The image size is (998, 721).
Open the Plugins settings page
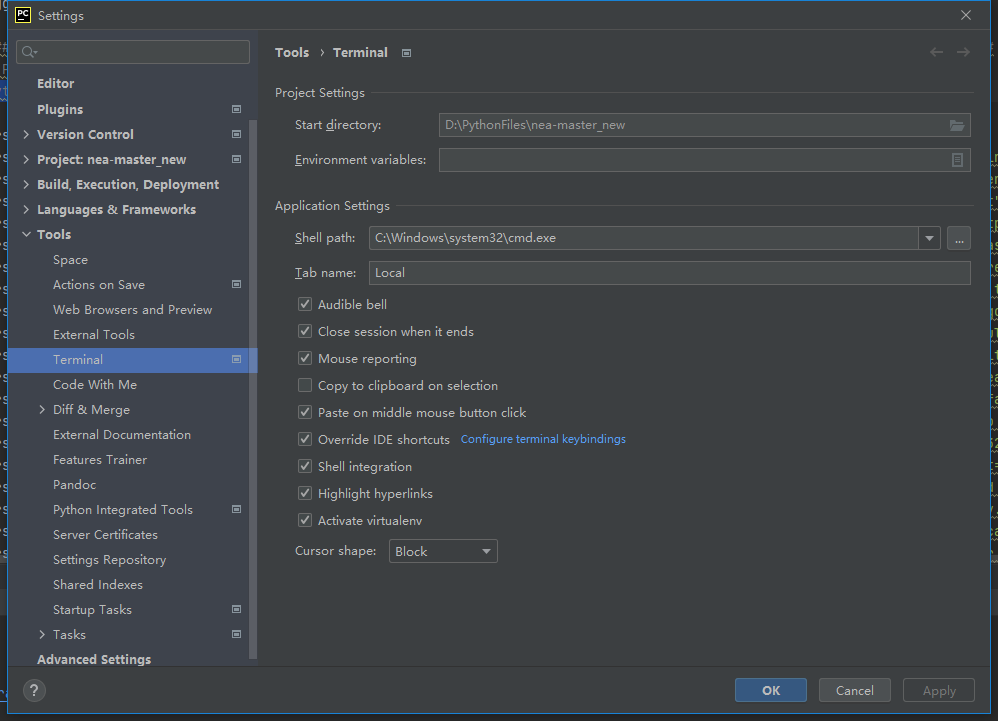tap(60, 109)
